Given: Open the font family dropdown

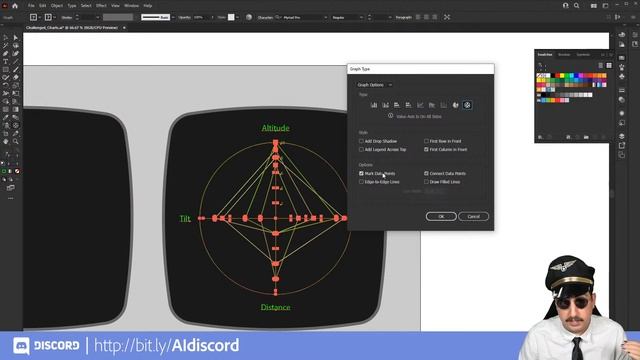Looking at the screenshot, I should (x=325, y=18).
